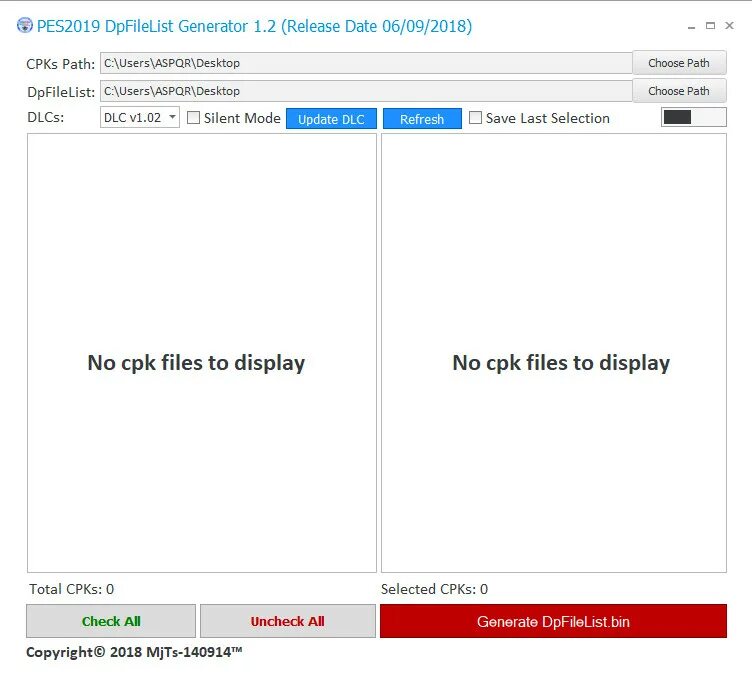Focus the CPKs Path text field
This screenshot has height=681, width=752.
[x=366, y=63]
